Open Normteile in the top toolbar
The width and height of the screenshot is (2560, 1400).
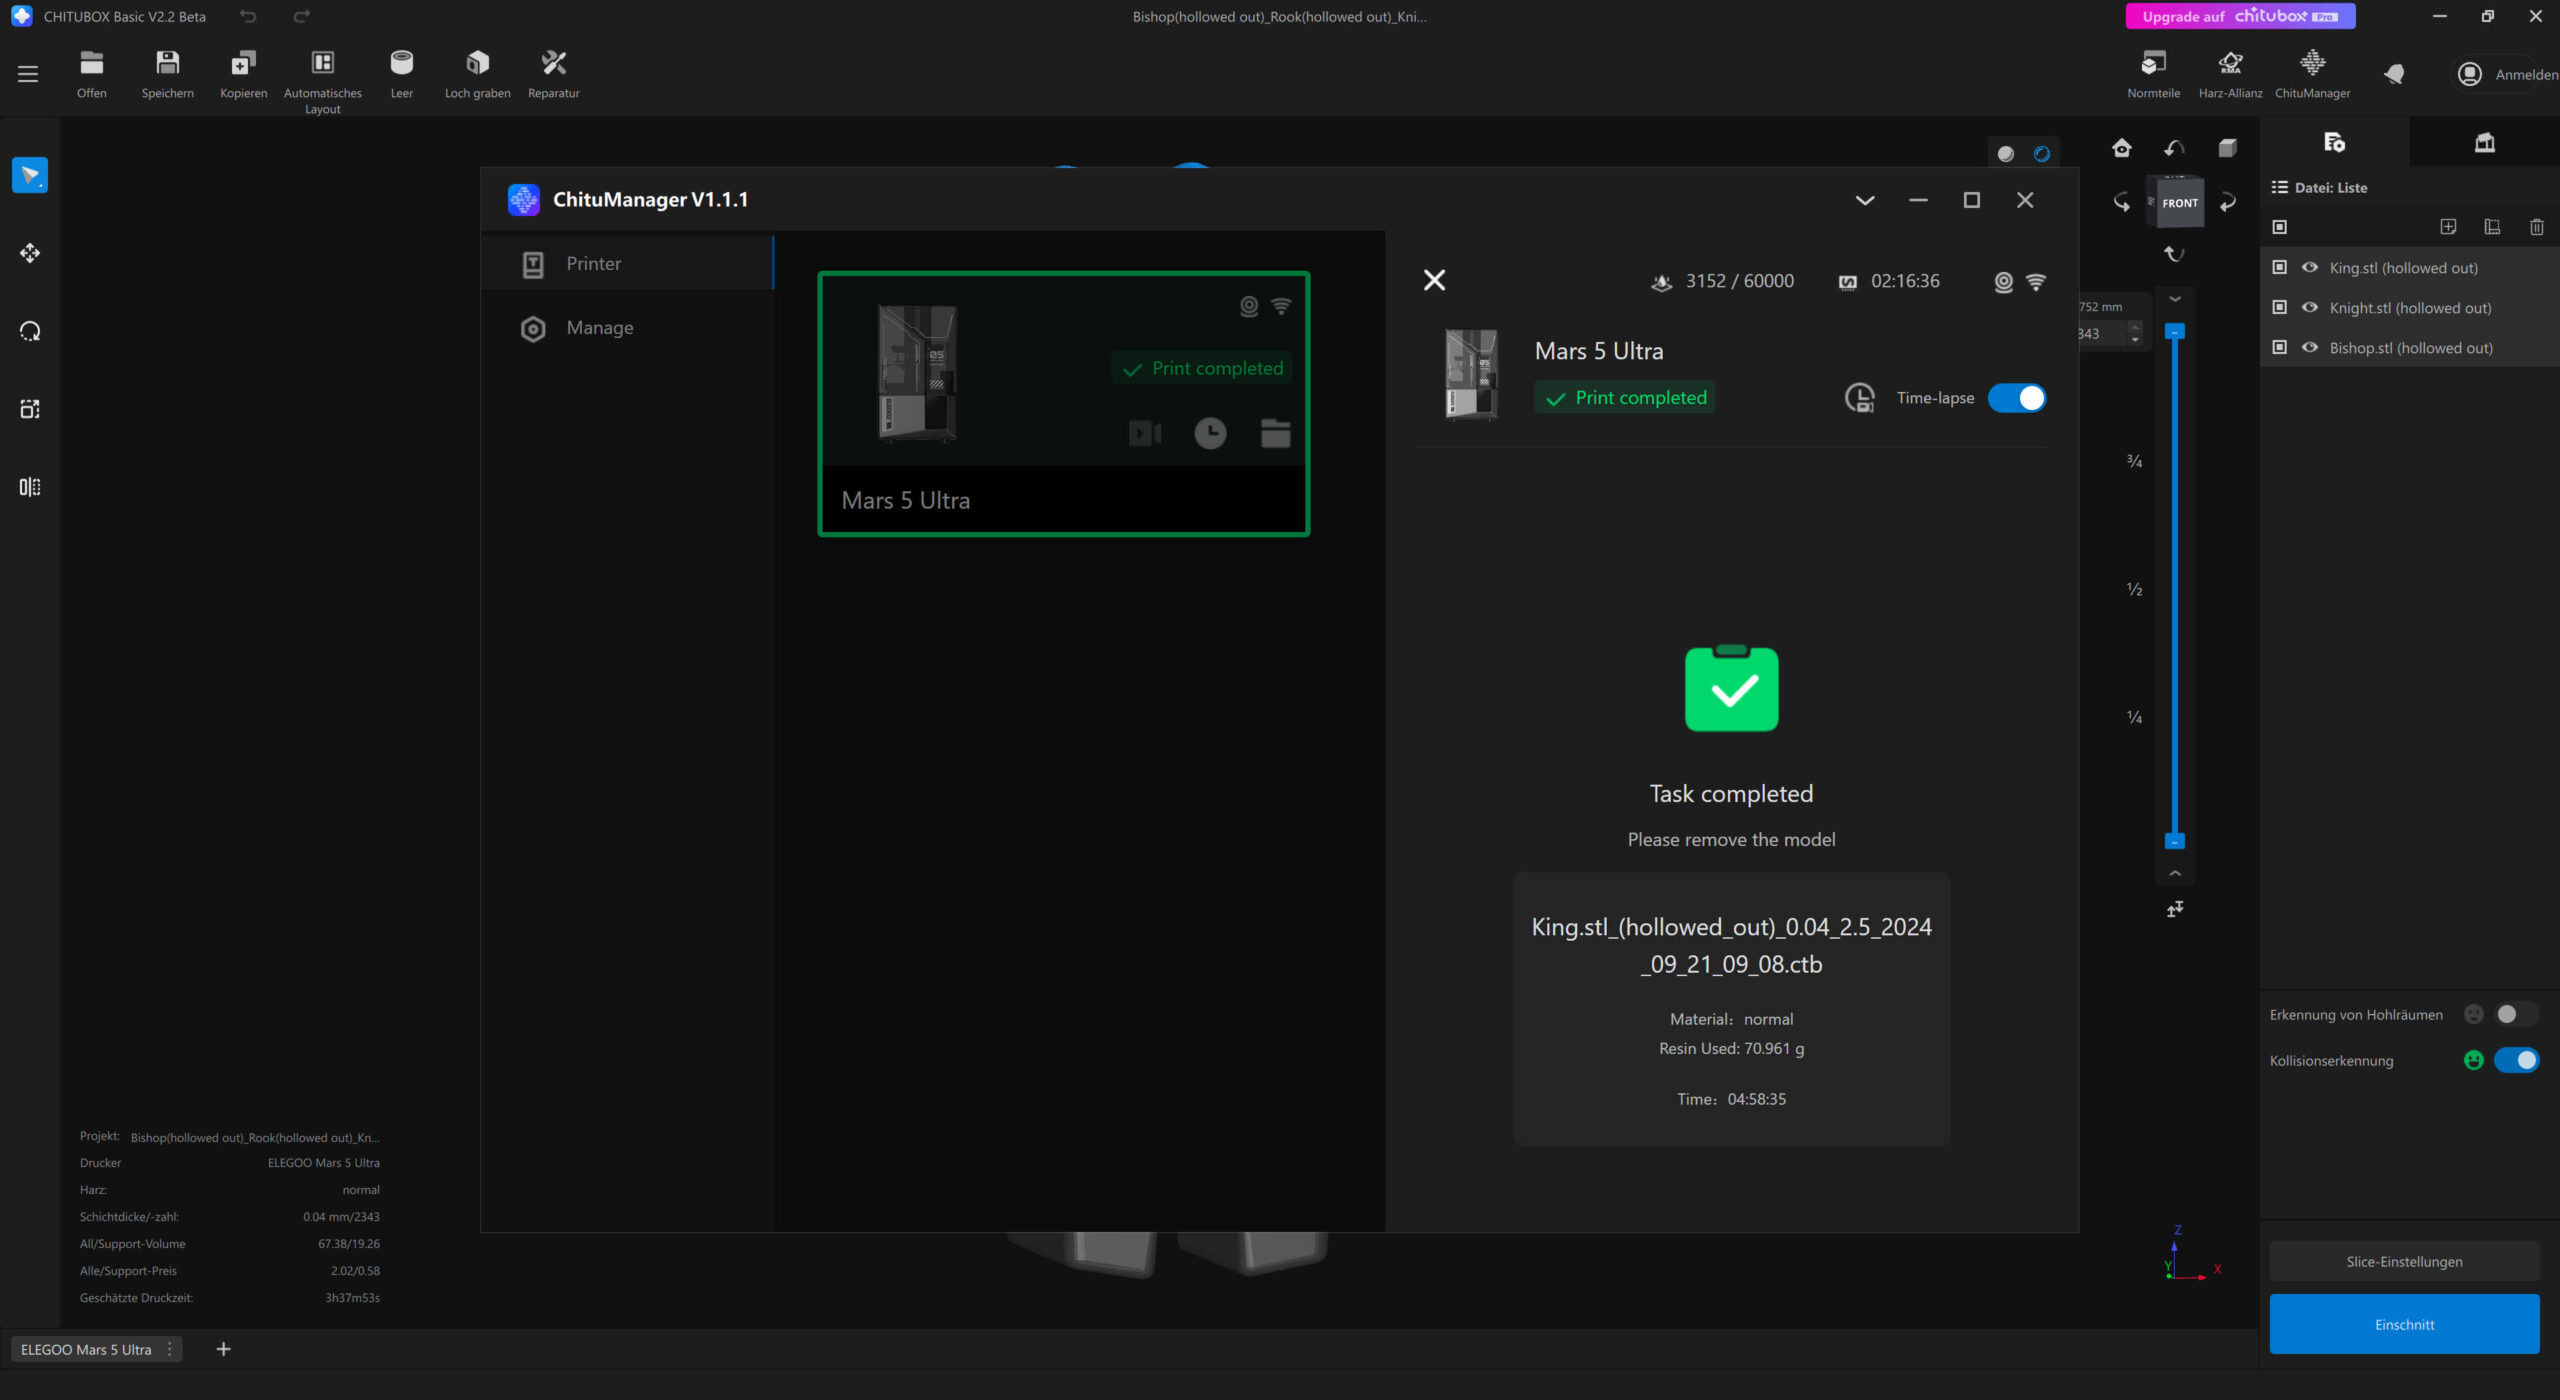pyautogui.click(x=2153, y=74)
